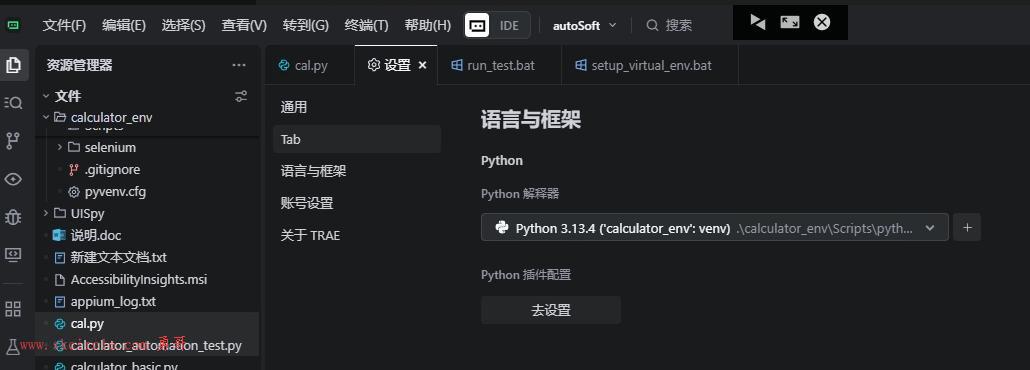Collapse the calculator_env folder
This screenshot has width=1030, height=370.
click(46, 118)
